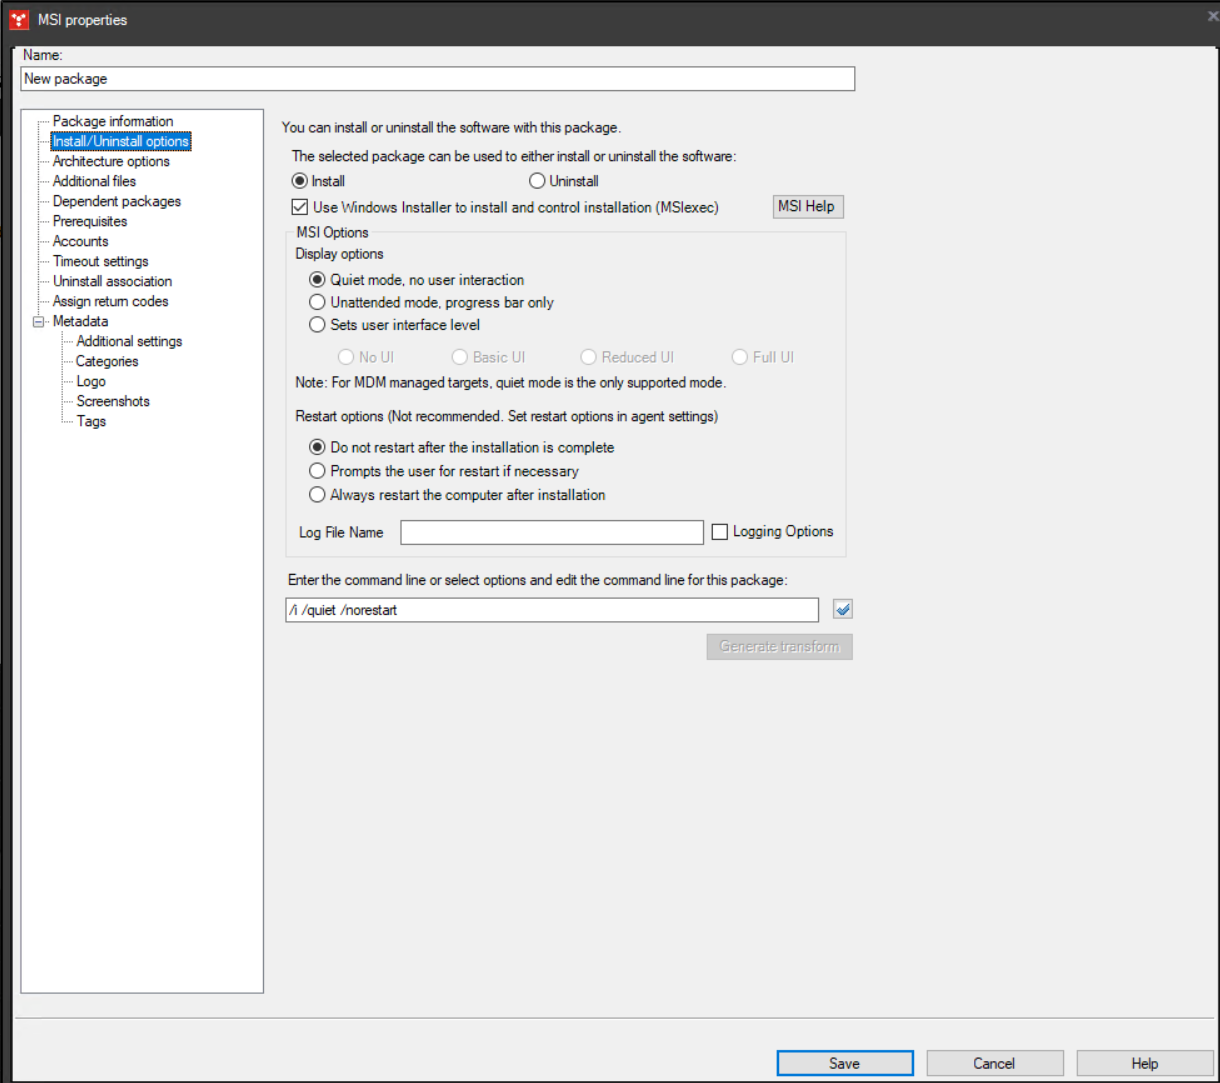Choose Sets user interface level option
This screenshot has height=1083, width=1220.
pos(317,325)
